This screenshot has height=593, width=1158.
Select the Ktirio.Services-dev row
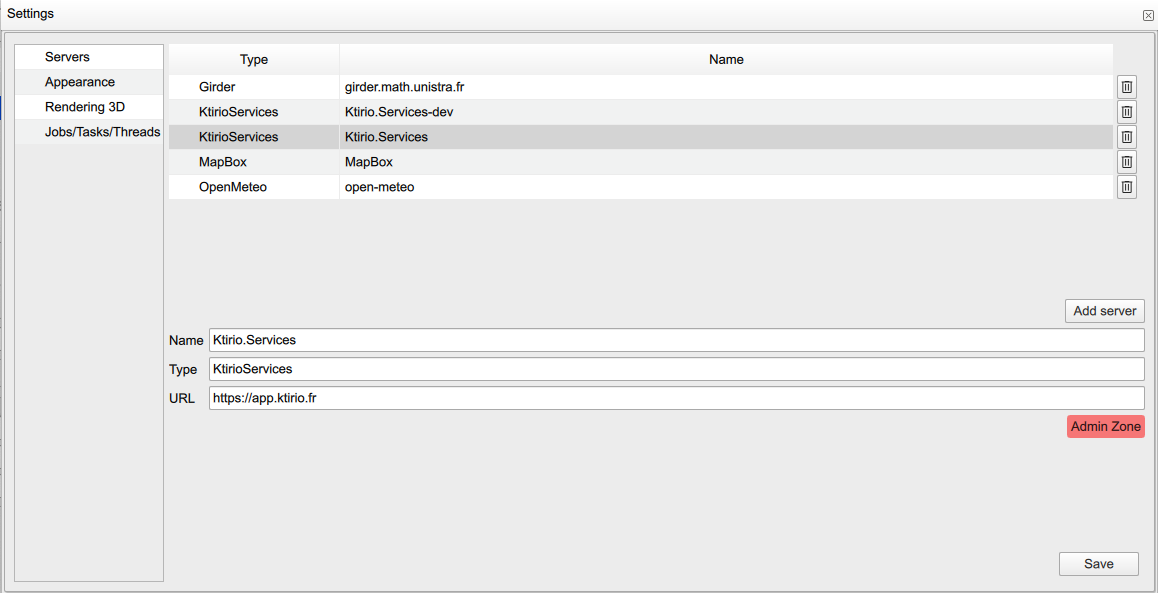[500, 112]
